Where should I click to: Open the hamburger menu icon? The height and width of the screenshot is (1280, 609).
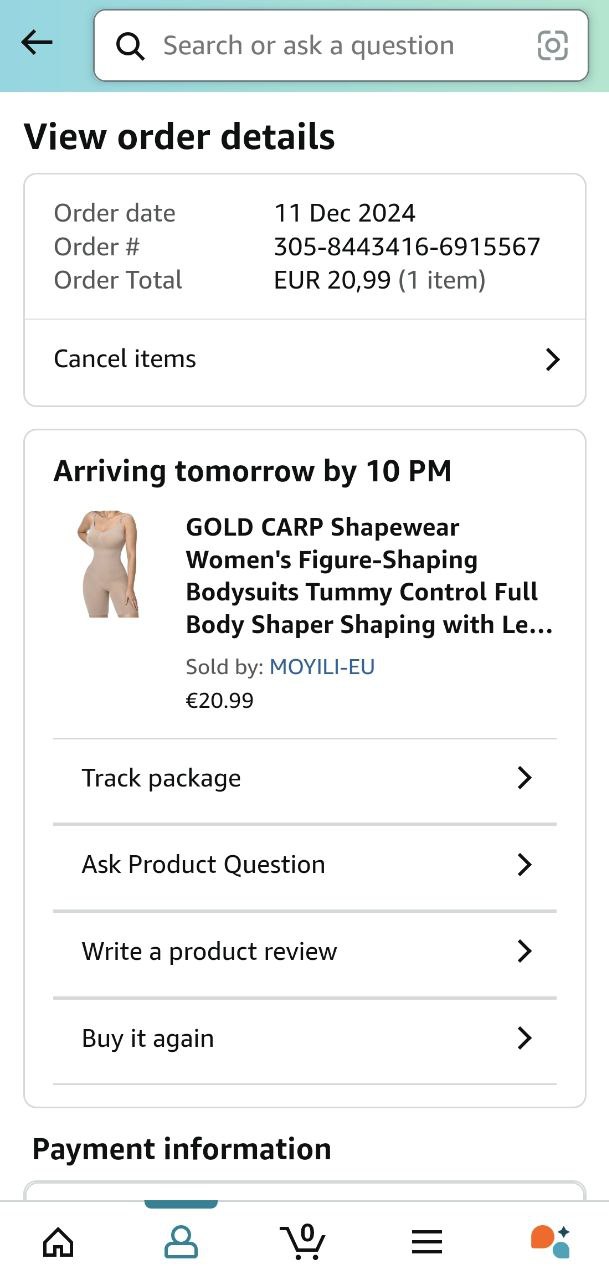pos(427,1241)
